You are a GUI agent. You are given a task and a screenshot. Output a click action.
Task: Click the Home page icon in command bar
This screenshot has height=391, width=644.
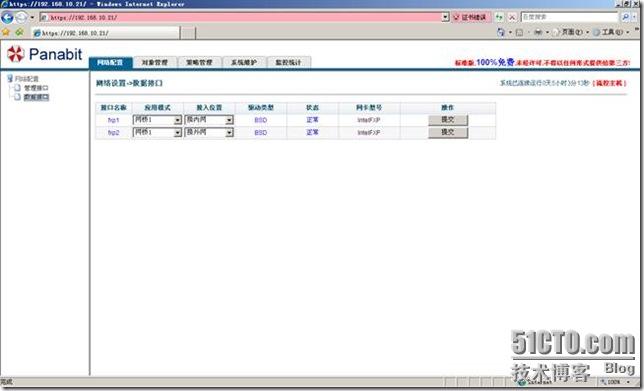pos(501,32)
